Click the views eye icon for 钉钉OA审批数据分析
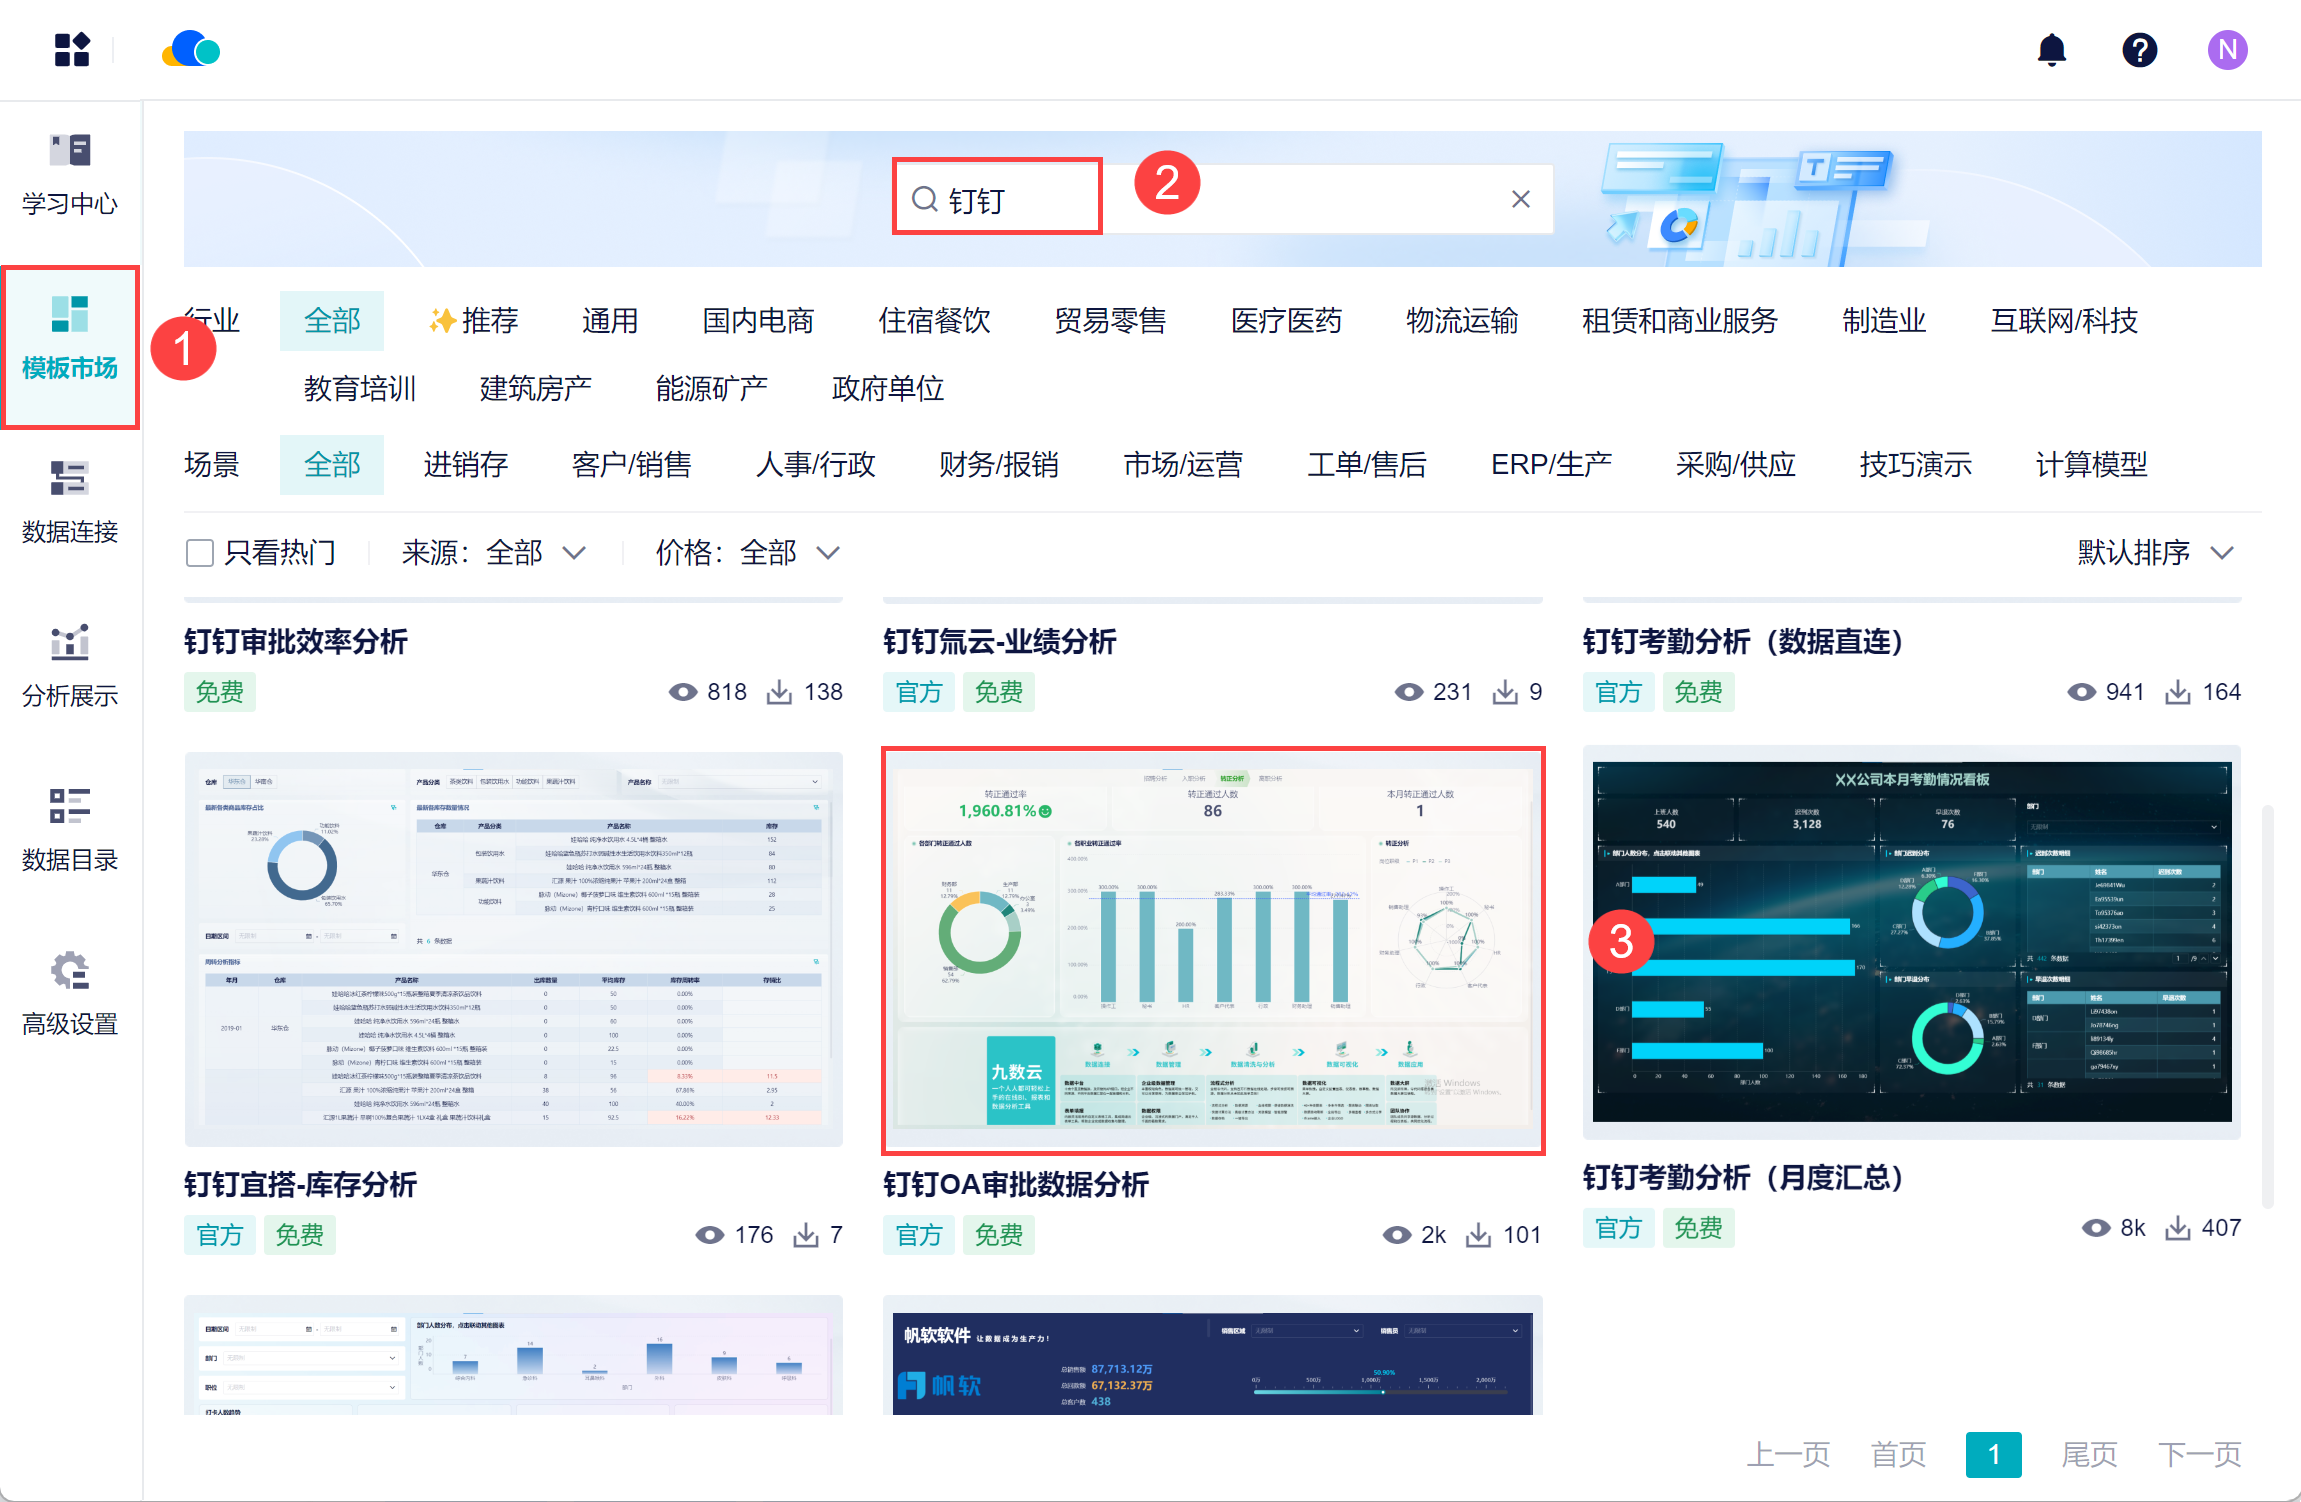The width and height of the screenshot is (2301, 1502). coord(1397,1235)
